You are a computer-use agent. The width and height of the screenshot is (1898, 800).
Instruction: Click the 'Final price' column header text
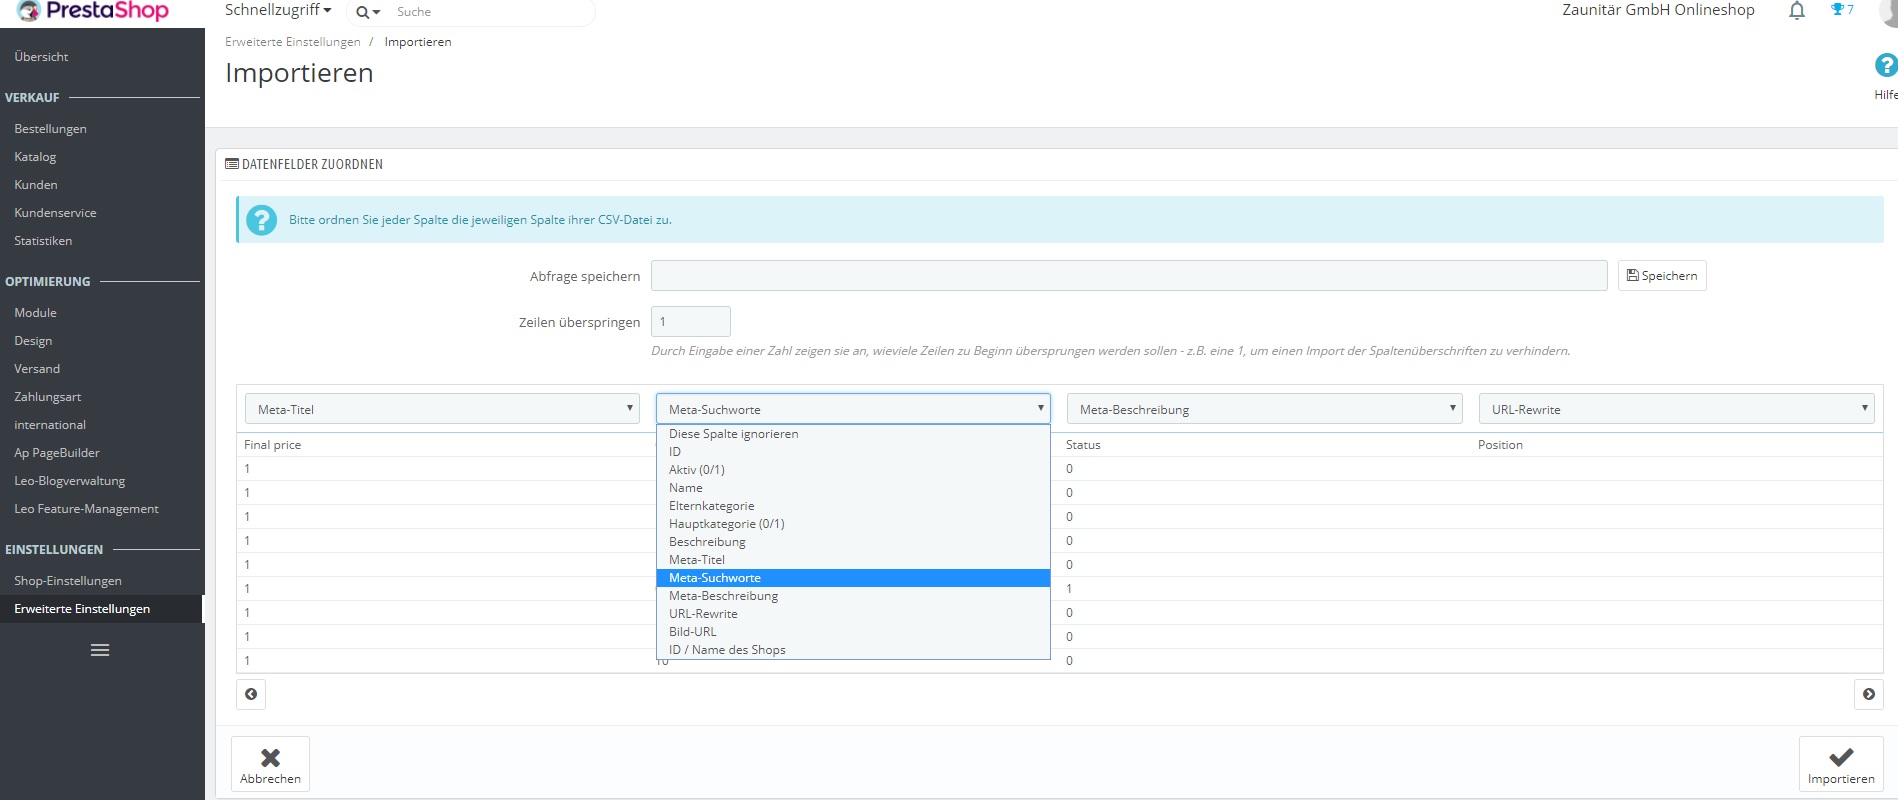pyautogui.click(x=272, y=445)
